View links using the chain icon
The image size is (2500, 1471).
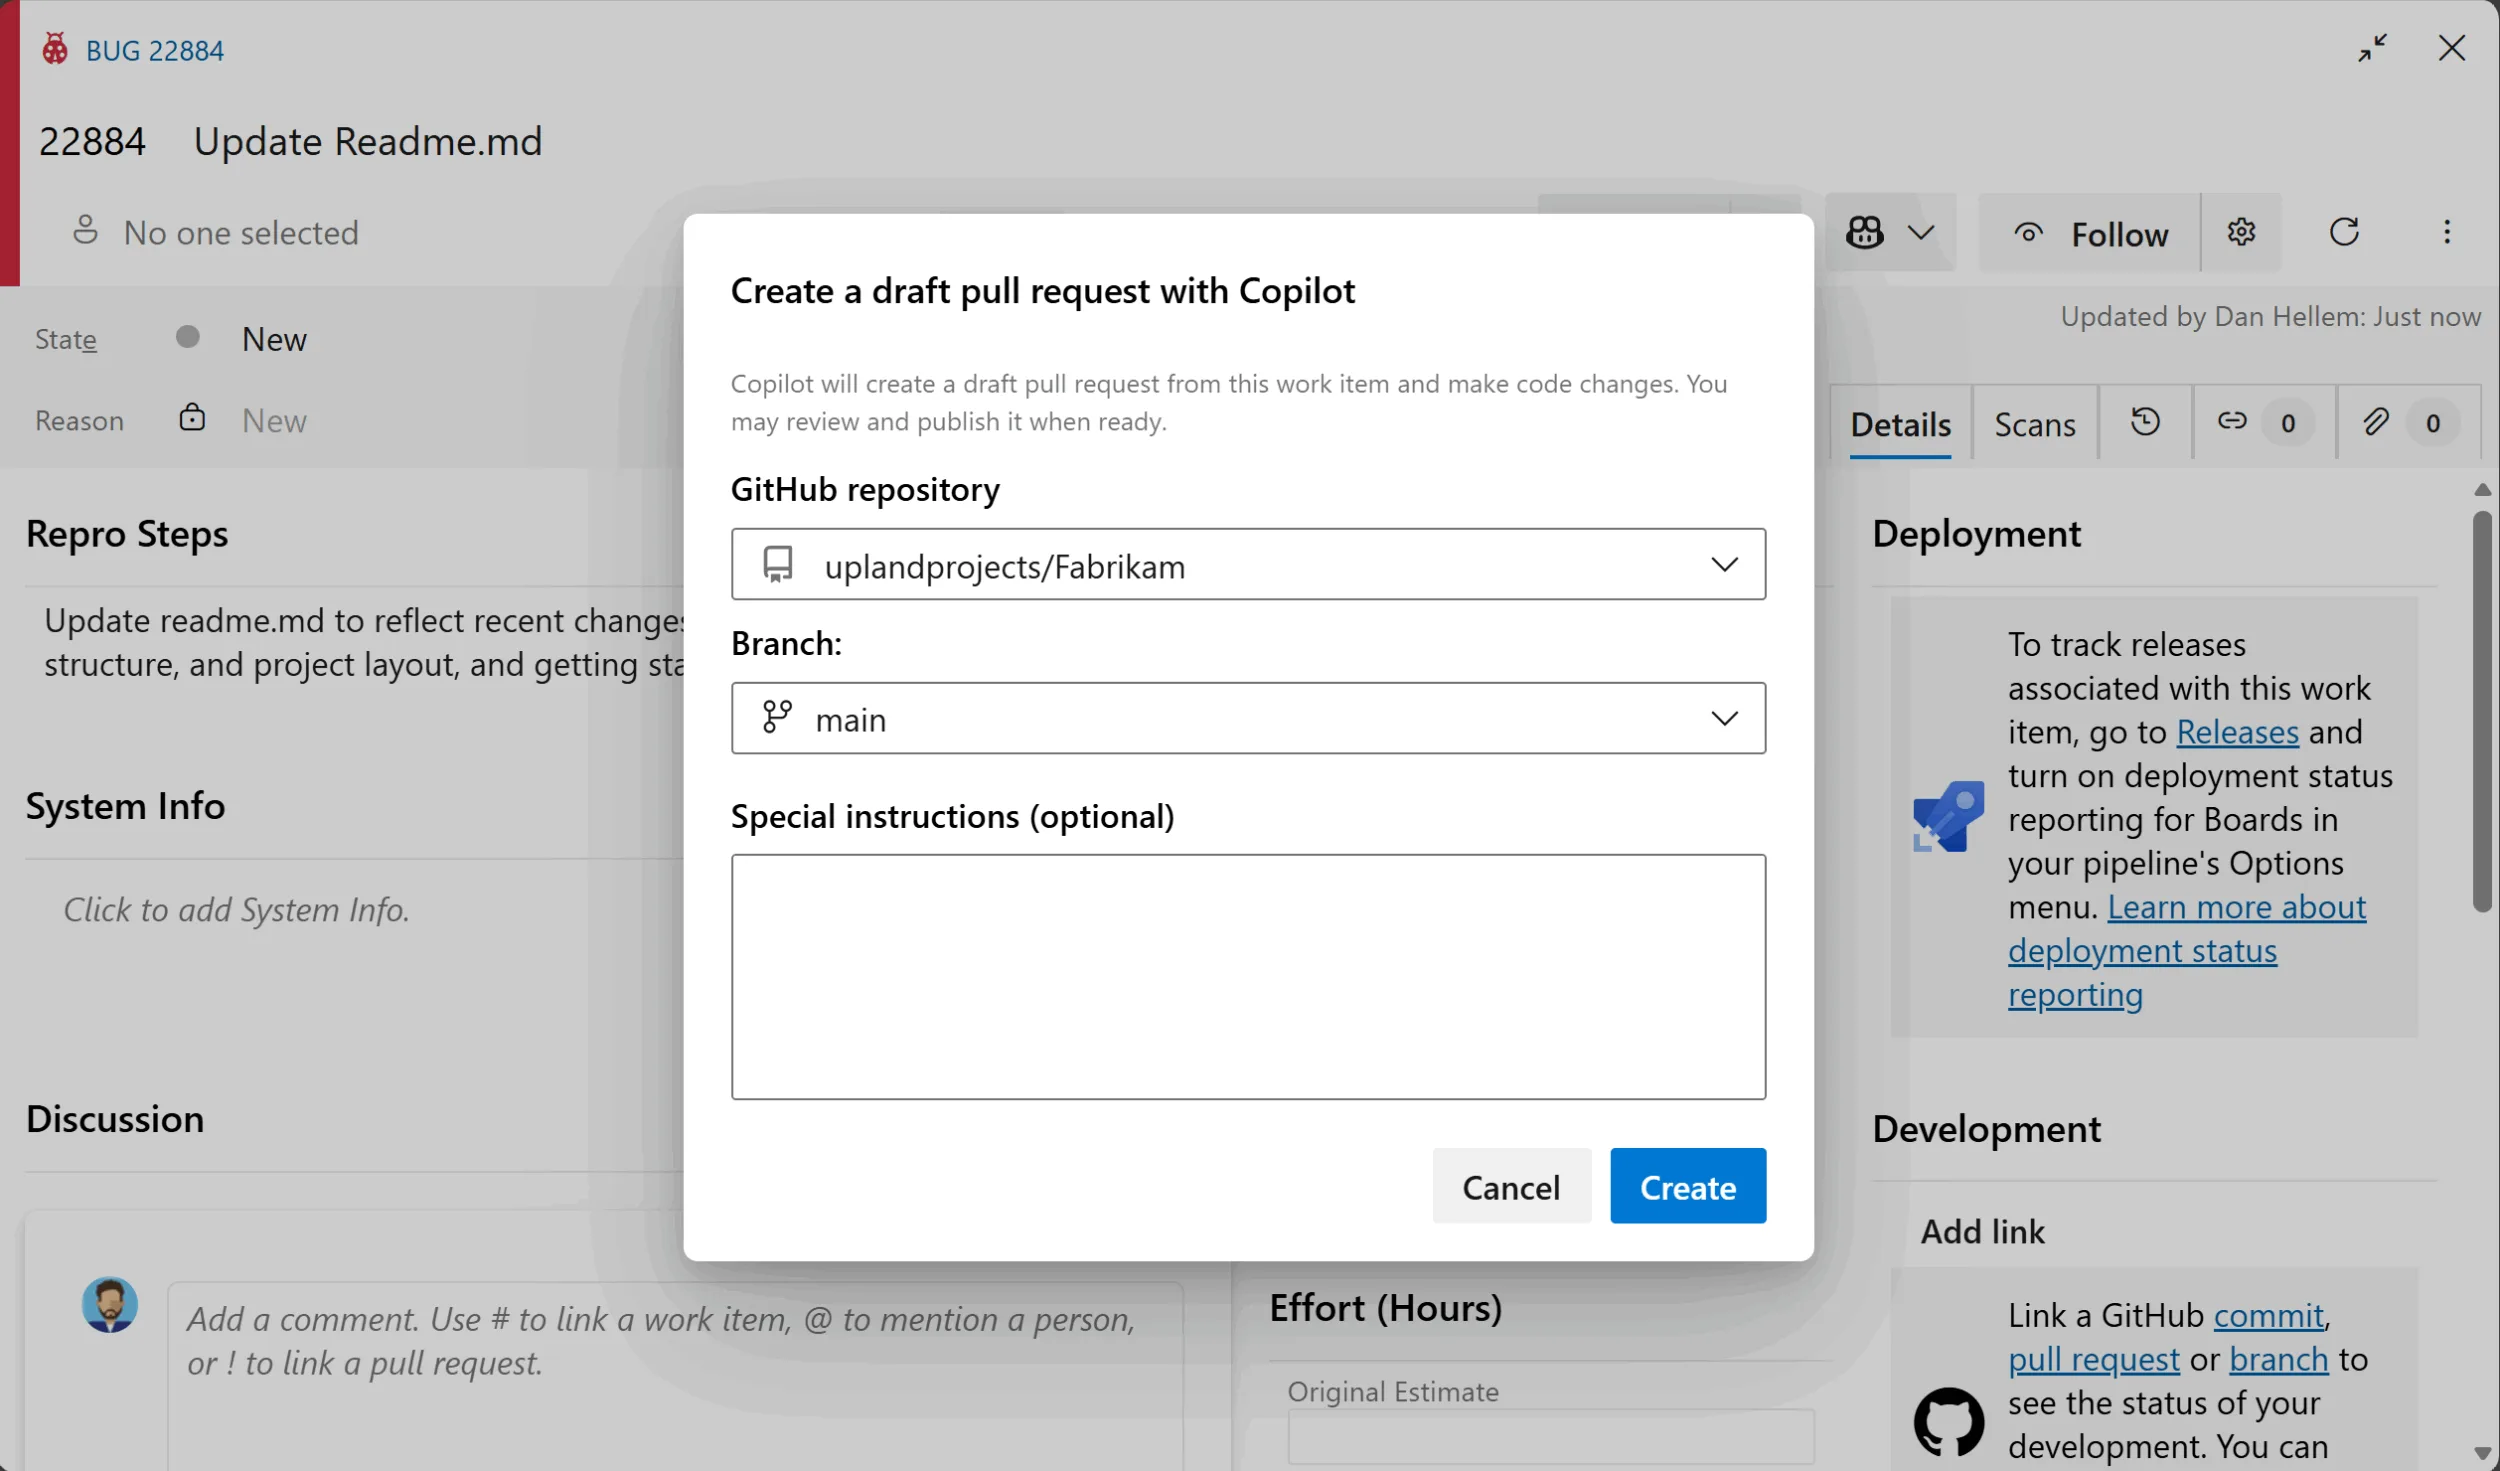[x=2231, y=422]
